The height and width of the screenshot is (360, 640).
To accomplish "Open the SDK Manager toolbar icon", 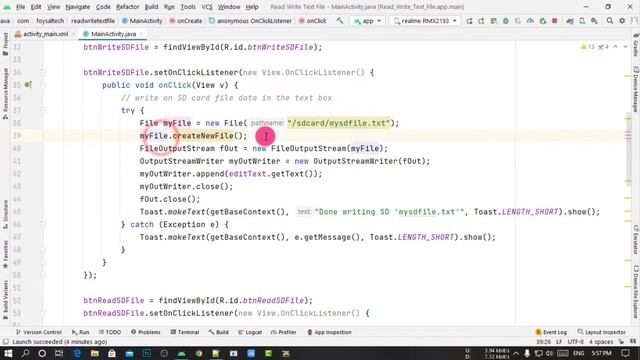I will (x=594, y=21).
